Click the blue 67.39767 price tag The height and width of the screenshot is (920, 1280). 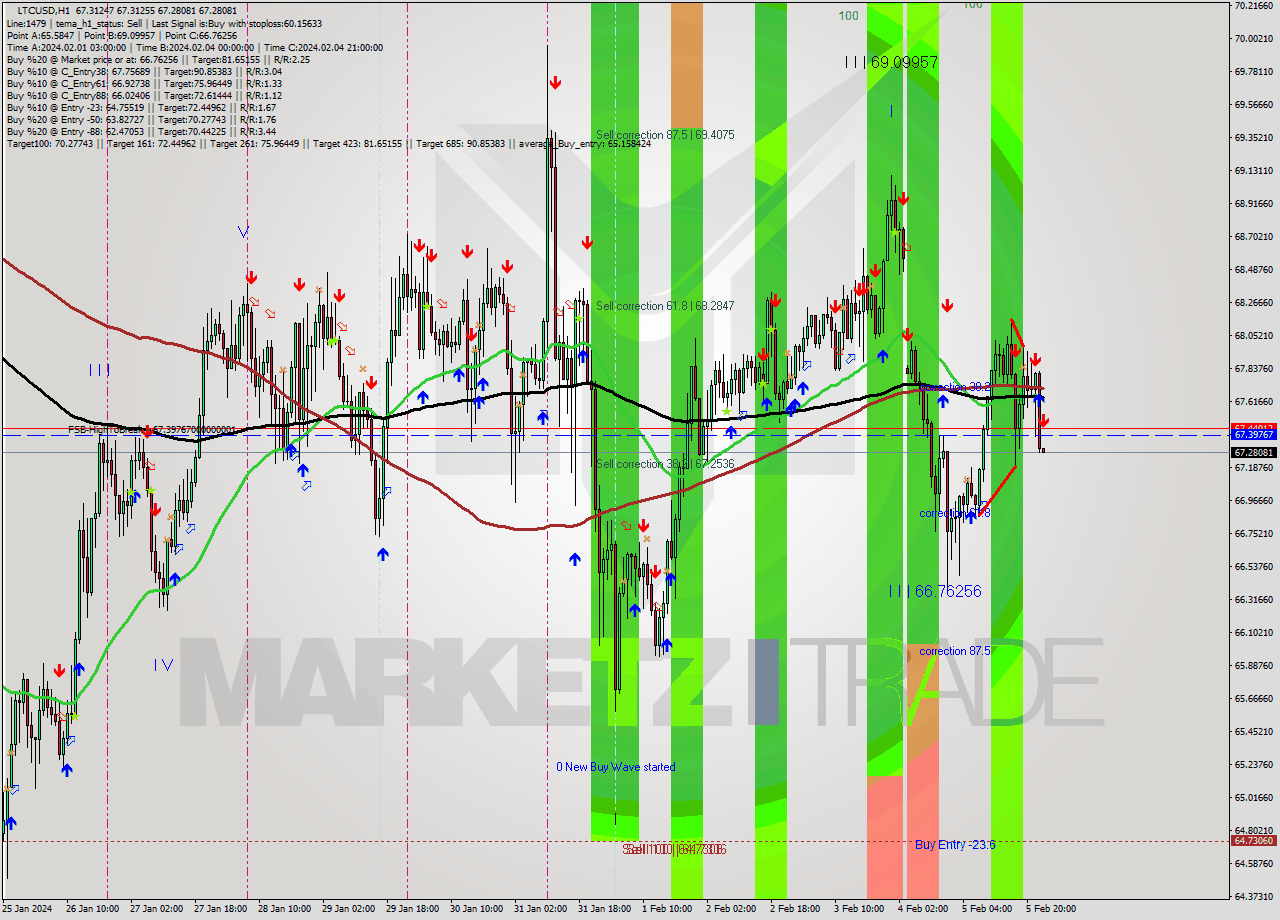[1253, 435]
